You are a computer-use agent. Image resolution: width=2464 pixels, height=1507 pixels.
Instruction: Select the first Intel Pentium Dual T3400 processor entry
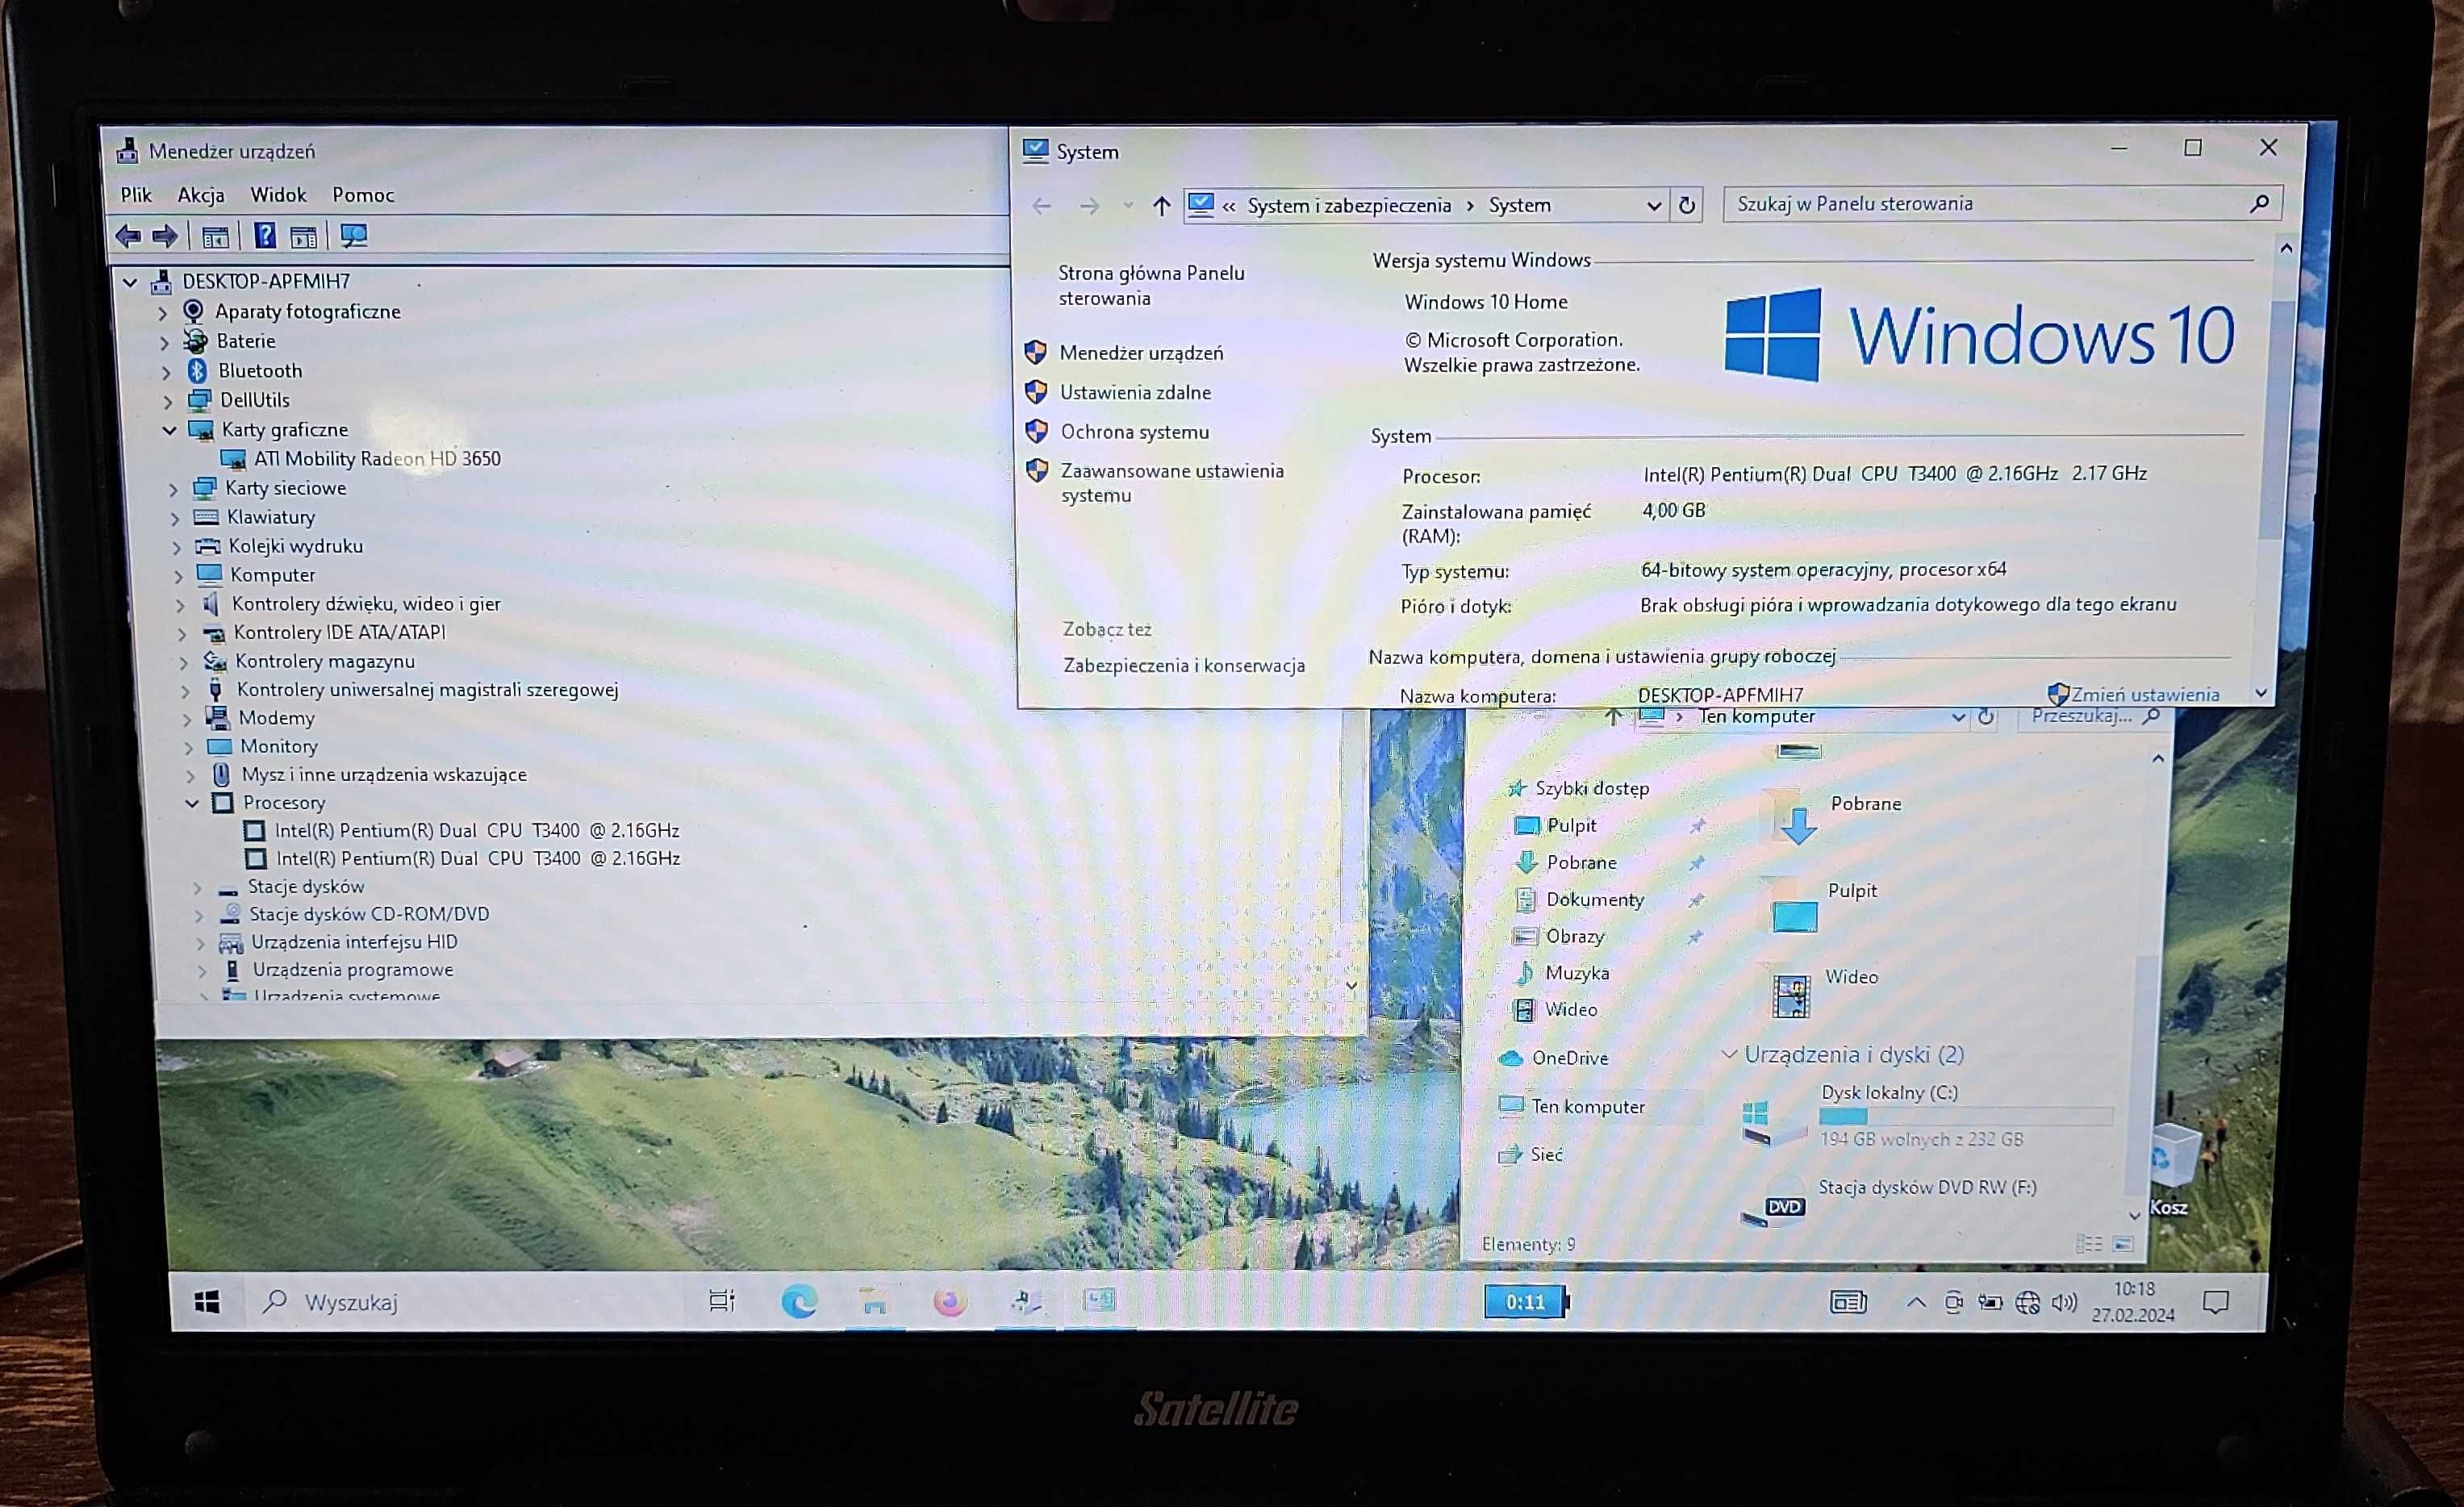coord(477,831)
